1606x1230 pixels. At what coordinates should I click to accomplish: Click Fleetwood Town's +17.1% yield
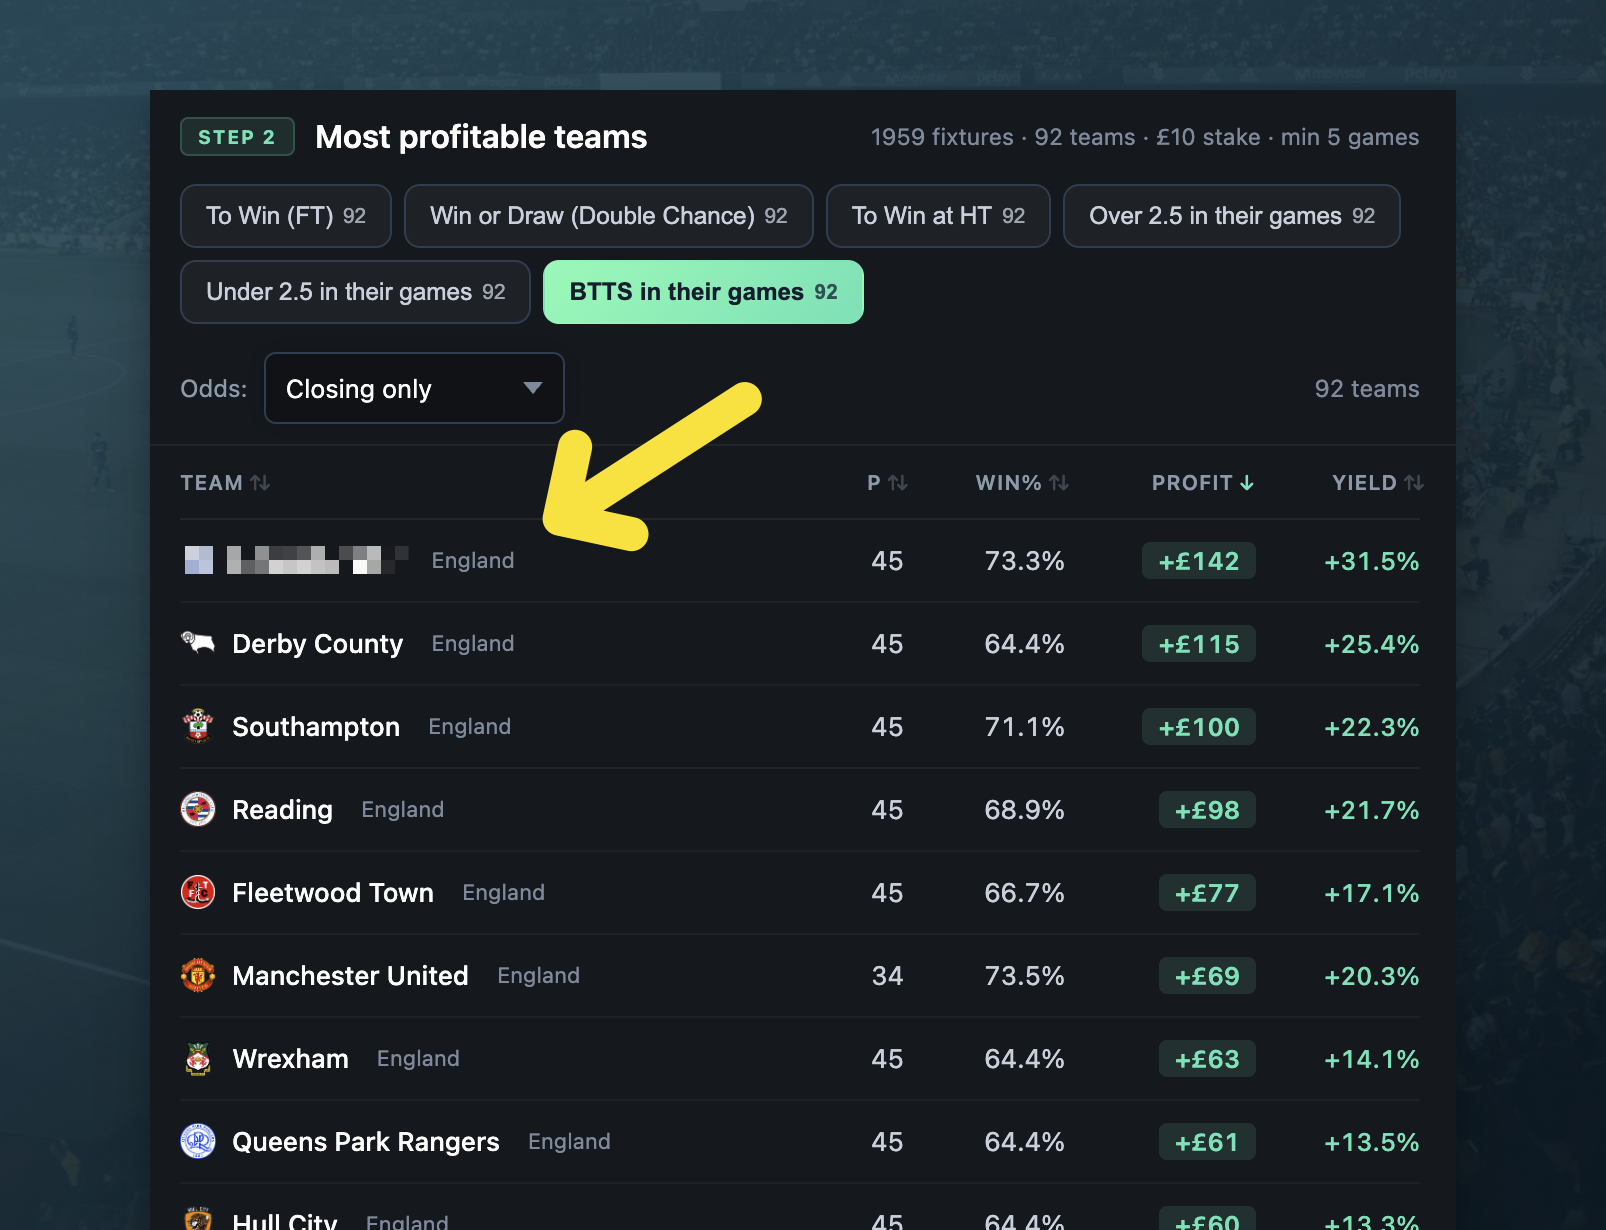click(x=1372, y=893)
